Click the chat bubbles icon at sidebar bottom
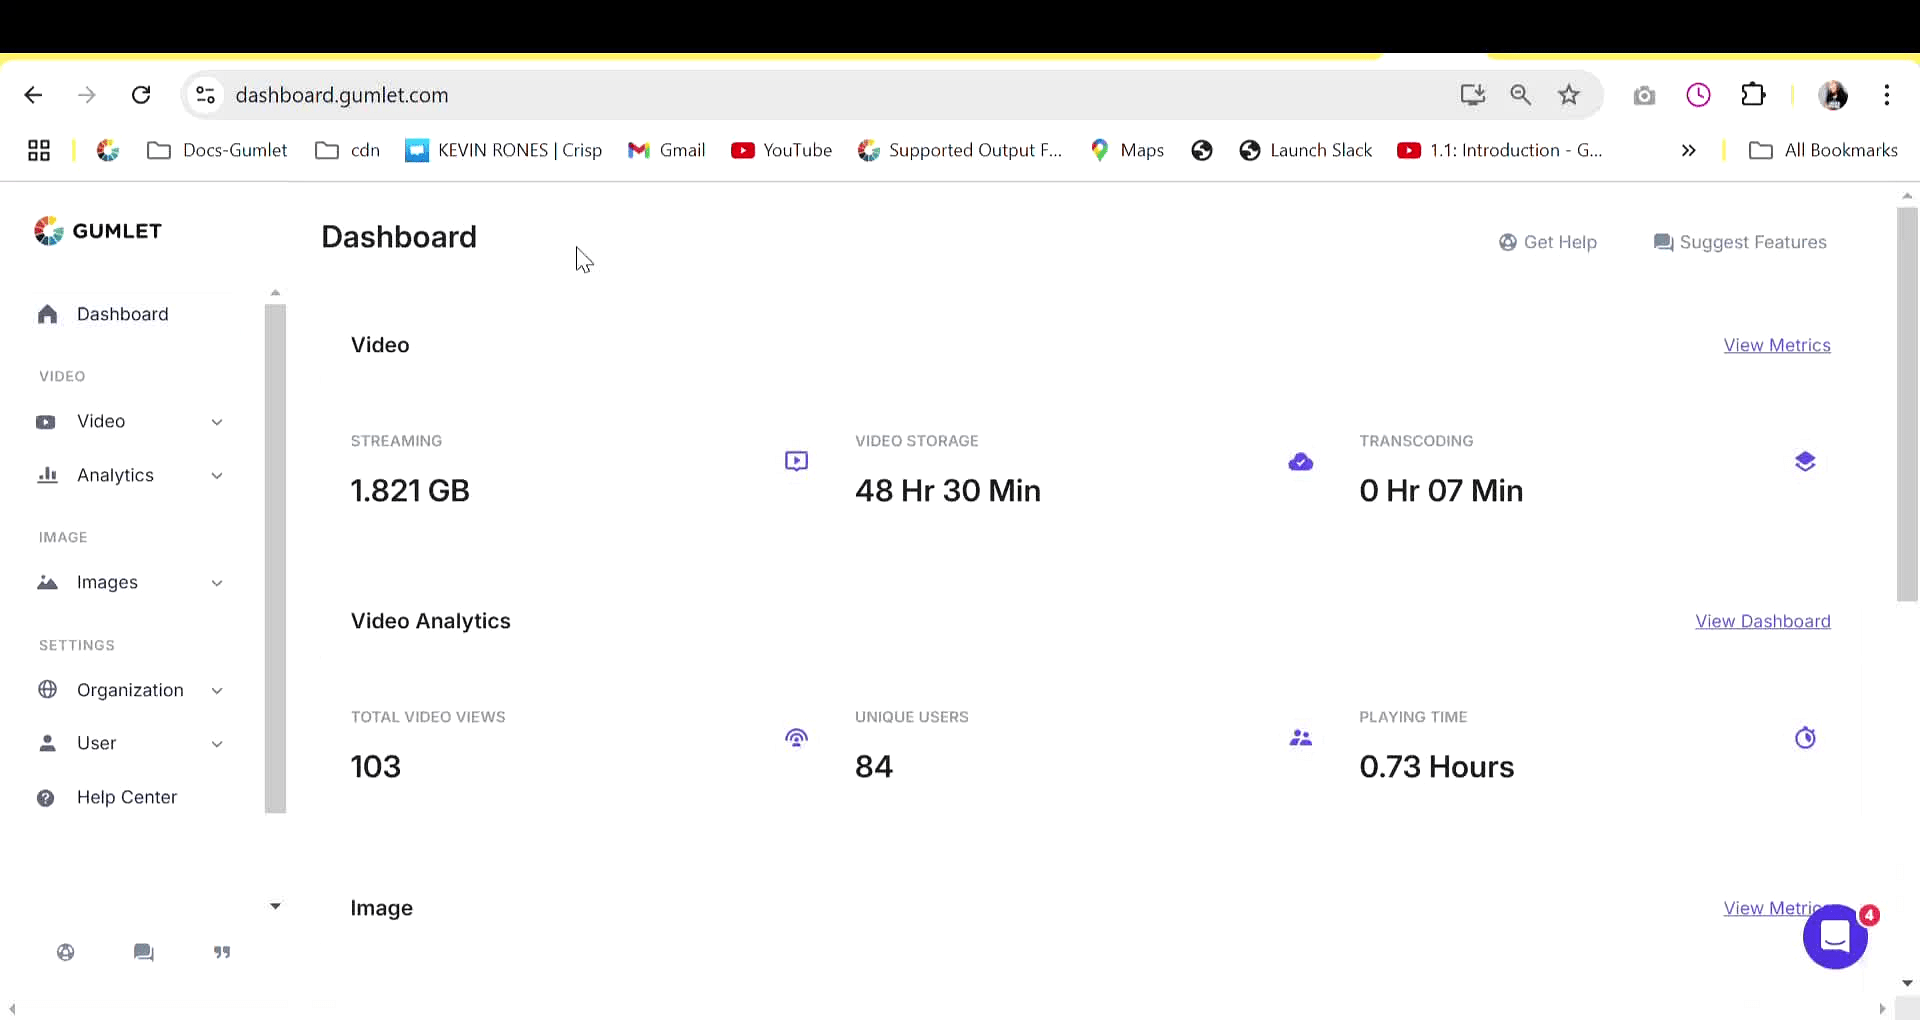The height and width of the screenshot is (1020, 1920). click(x=144, y=952)
